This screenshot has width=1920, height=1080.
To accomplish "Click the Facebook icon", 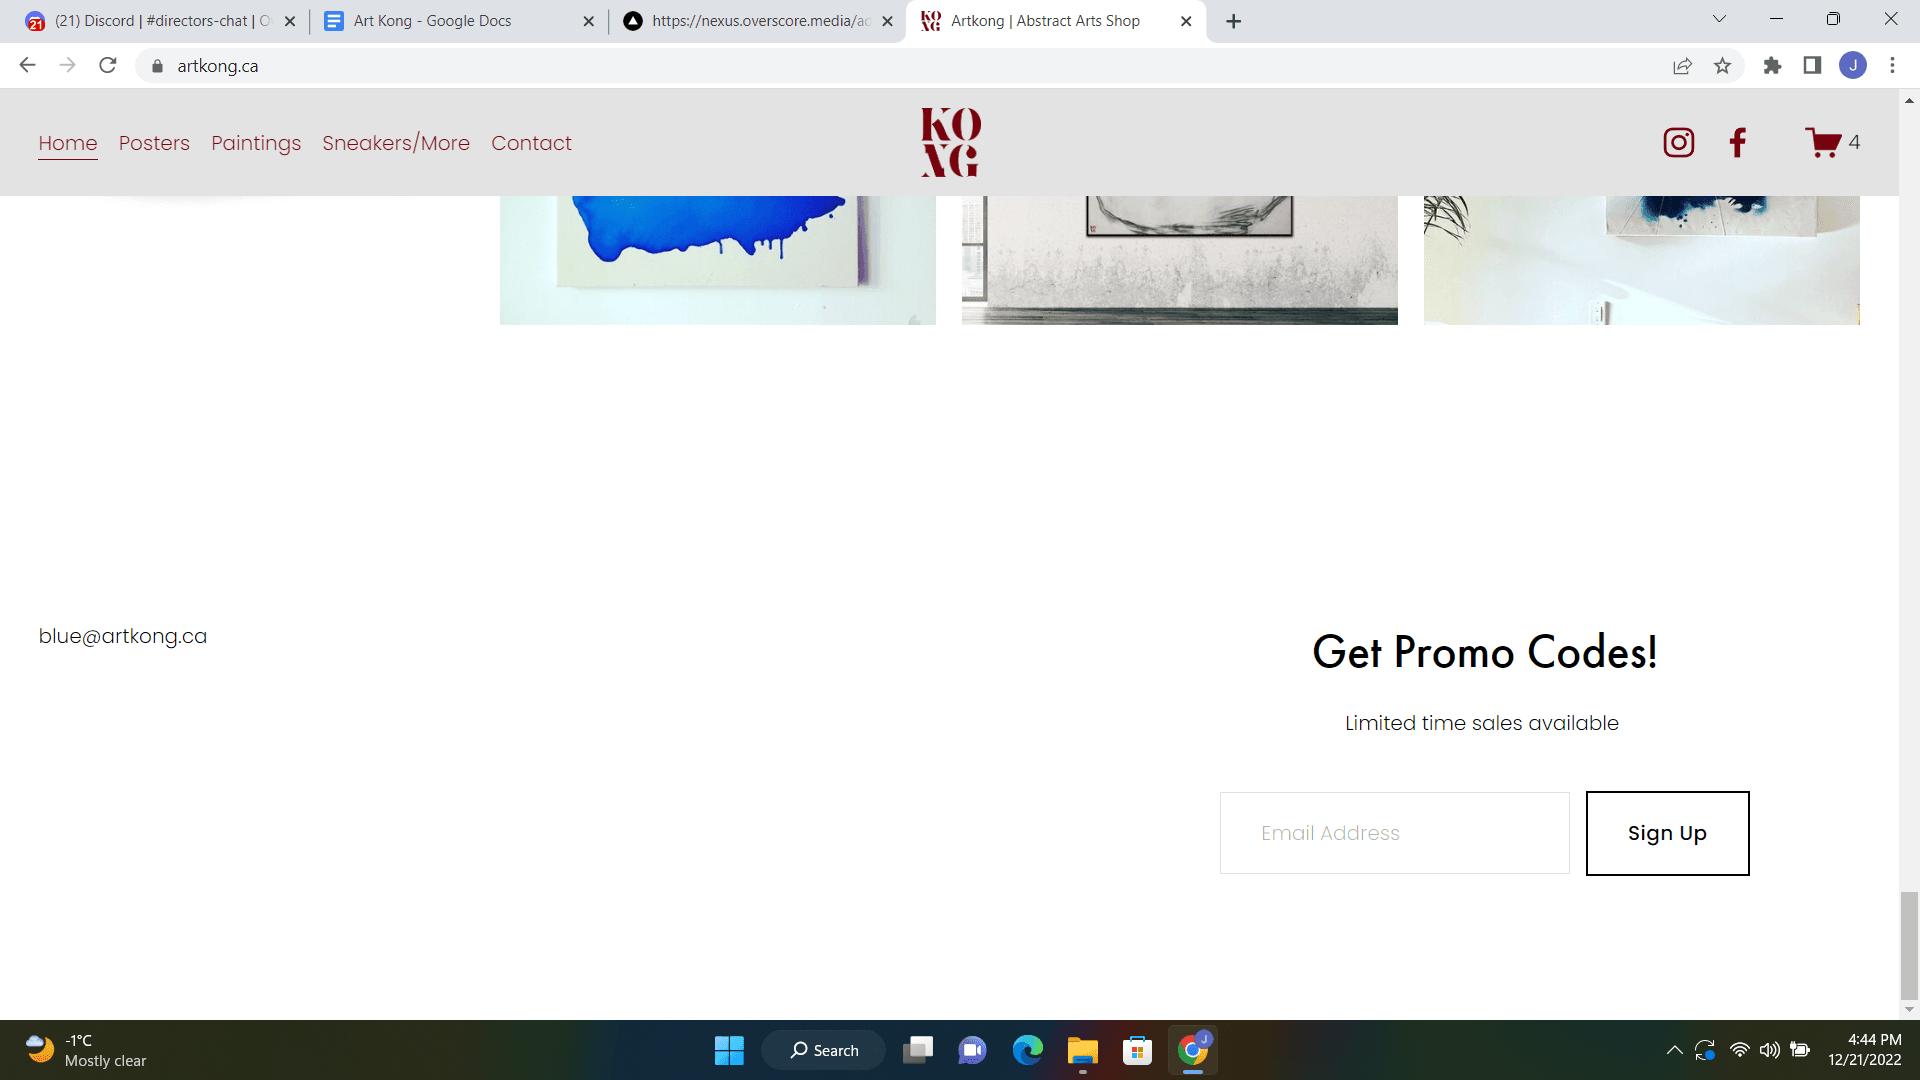I will (x=1738, y=142).
